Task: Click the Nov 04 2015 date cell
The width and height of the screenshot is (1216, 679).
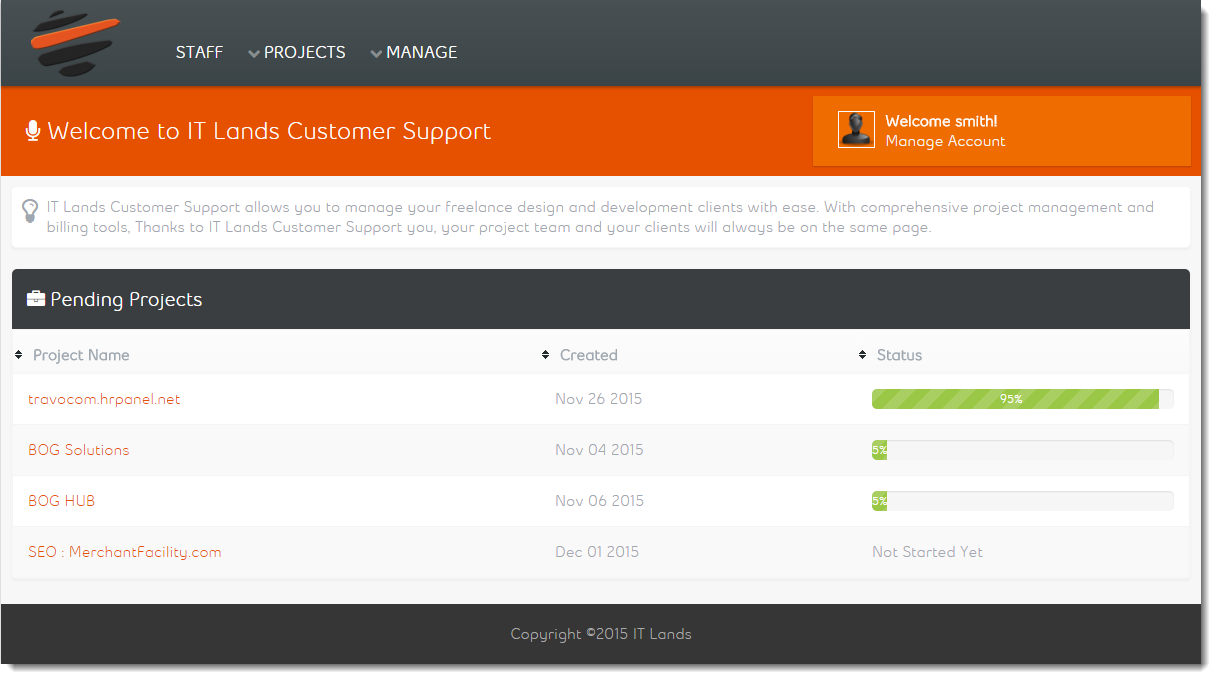Action: coord(599,450)
